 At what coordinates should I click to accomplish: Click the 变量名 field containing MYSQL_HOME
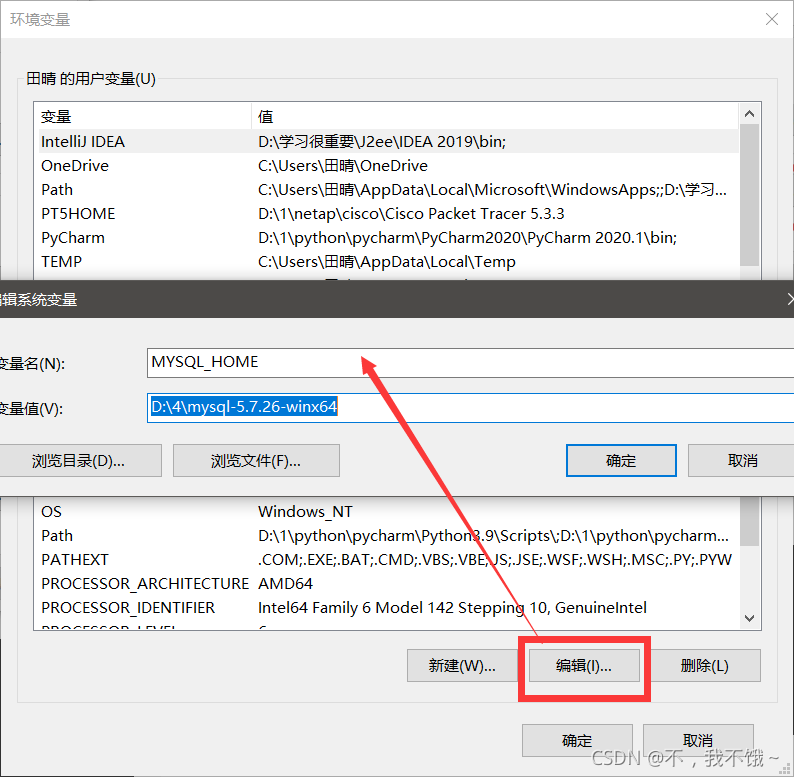pyautogui.click(x=470, y=363)
